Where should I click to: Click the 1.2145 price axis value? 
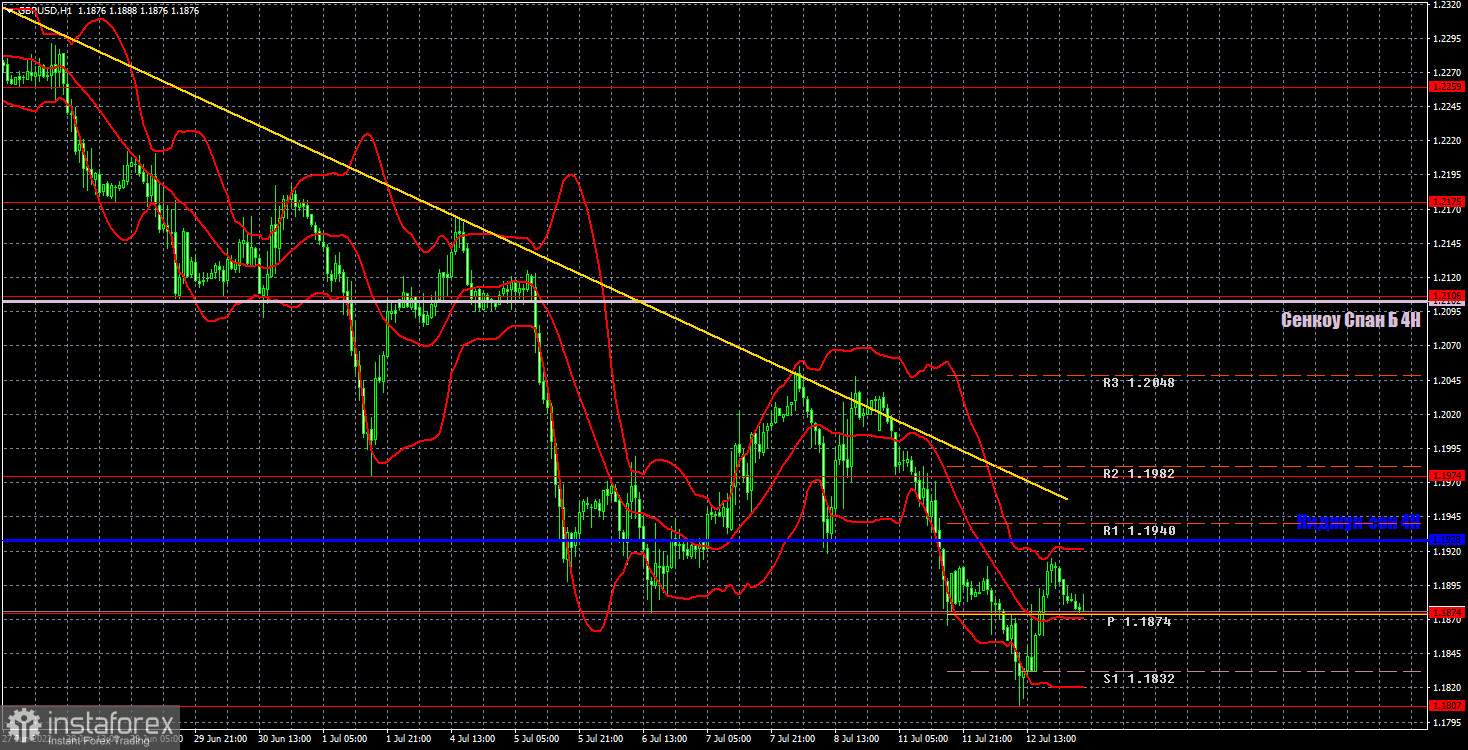tap(1447, 243)
